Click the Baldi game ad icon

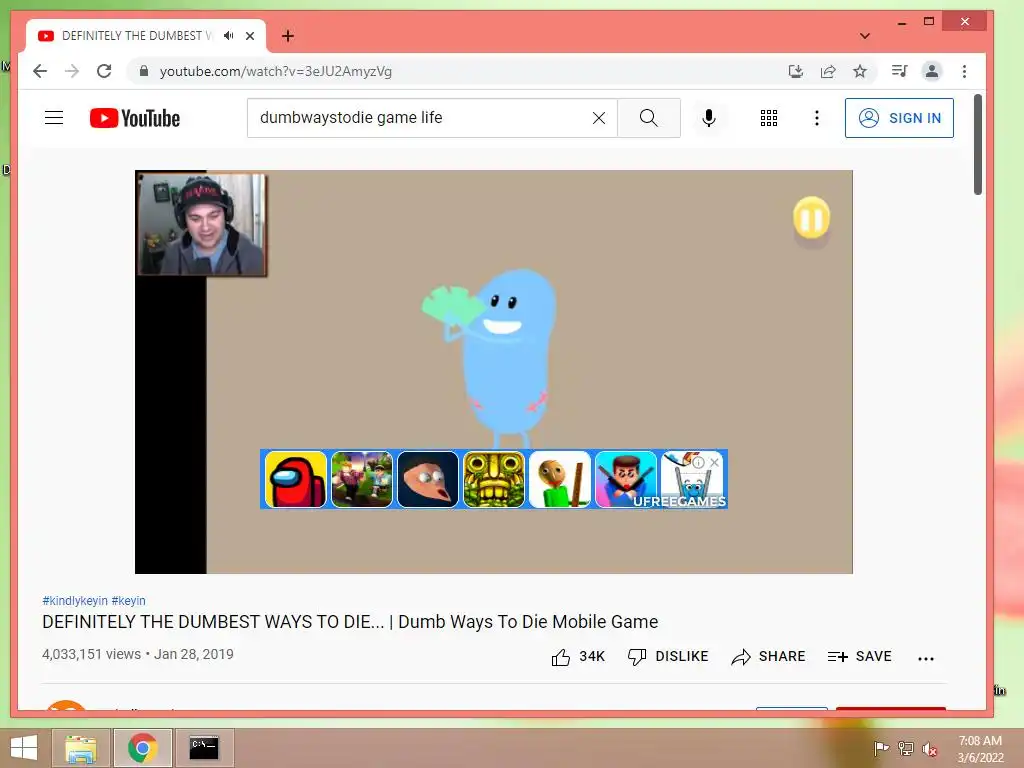[x=560, y=479]
